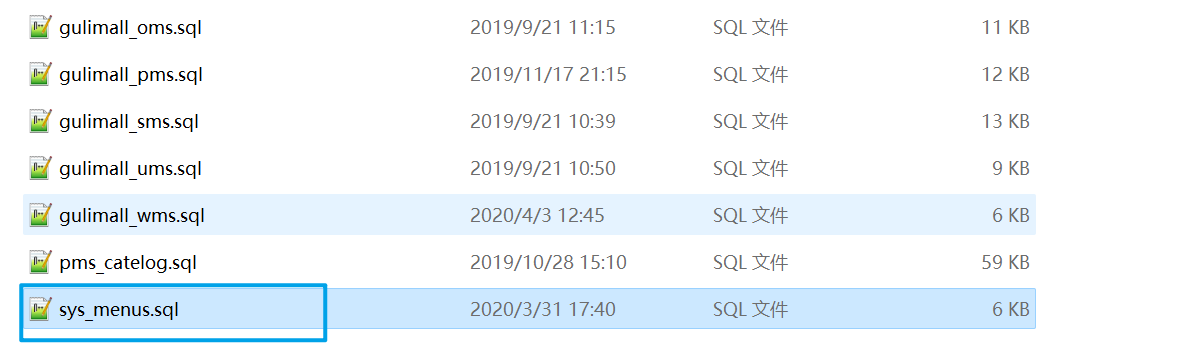The height and width of the screenshot is (364, 1183).
Task: Click the gulimall_pms.sql file icon
Action: click(41, 75)
